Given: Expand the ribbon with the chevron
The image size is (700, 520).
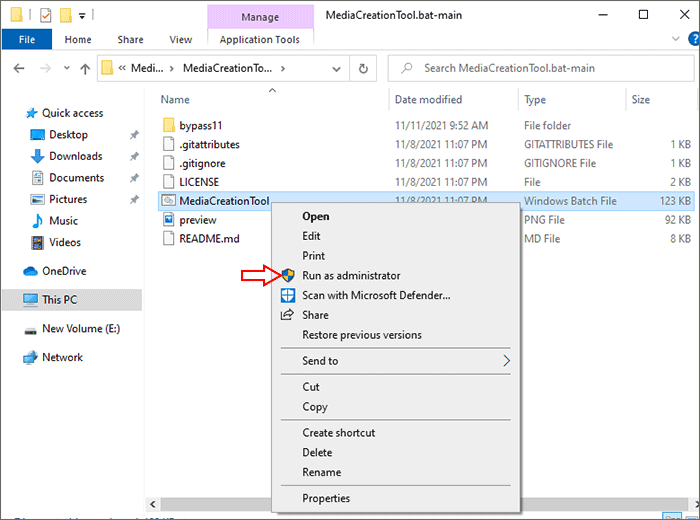Looking at the screenshot, I should pos(675,39).
